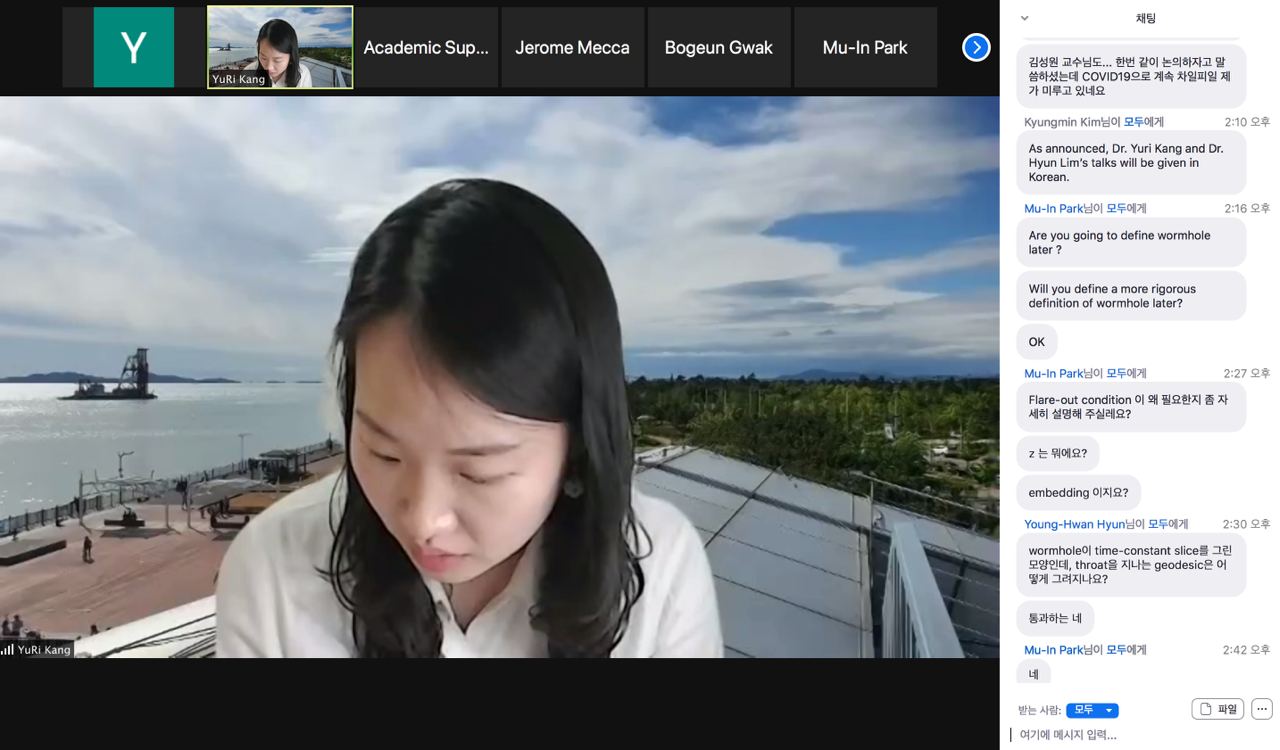Screen dimensions: 1280x750
Task: Click the 모두 link in Kyungmin Kim's header
Action: click(x=1133, y=122)
